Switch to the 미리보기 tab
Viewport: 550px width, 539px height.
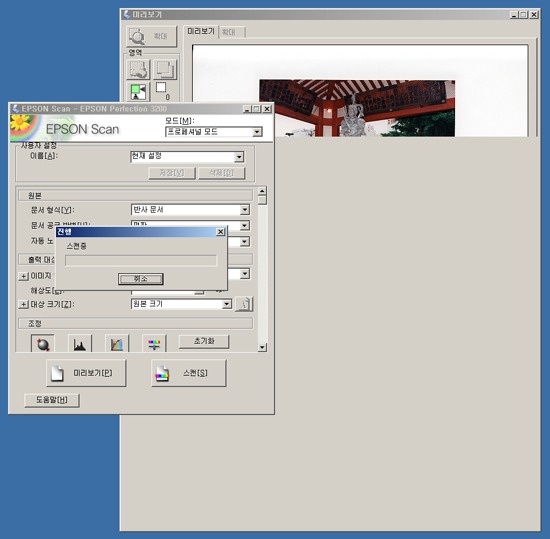[201, 32]
